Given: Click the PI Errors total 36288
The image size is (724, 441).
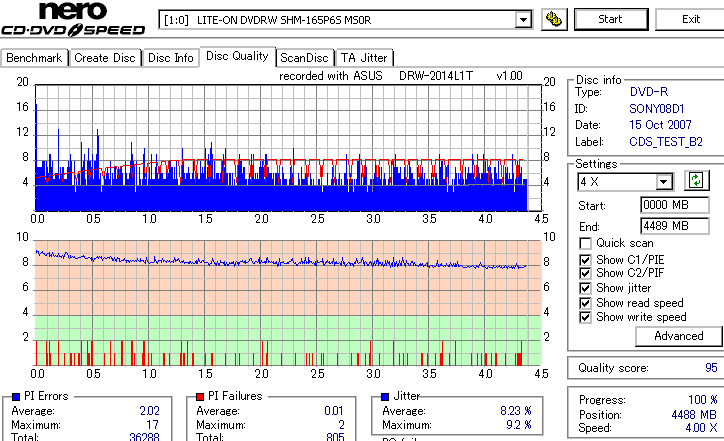Looking at the screenshot, I should click(145, 436).
